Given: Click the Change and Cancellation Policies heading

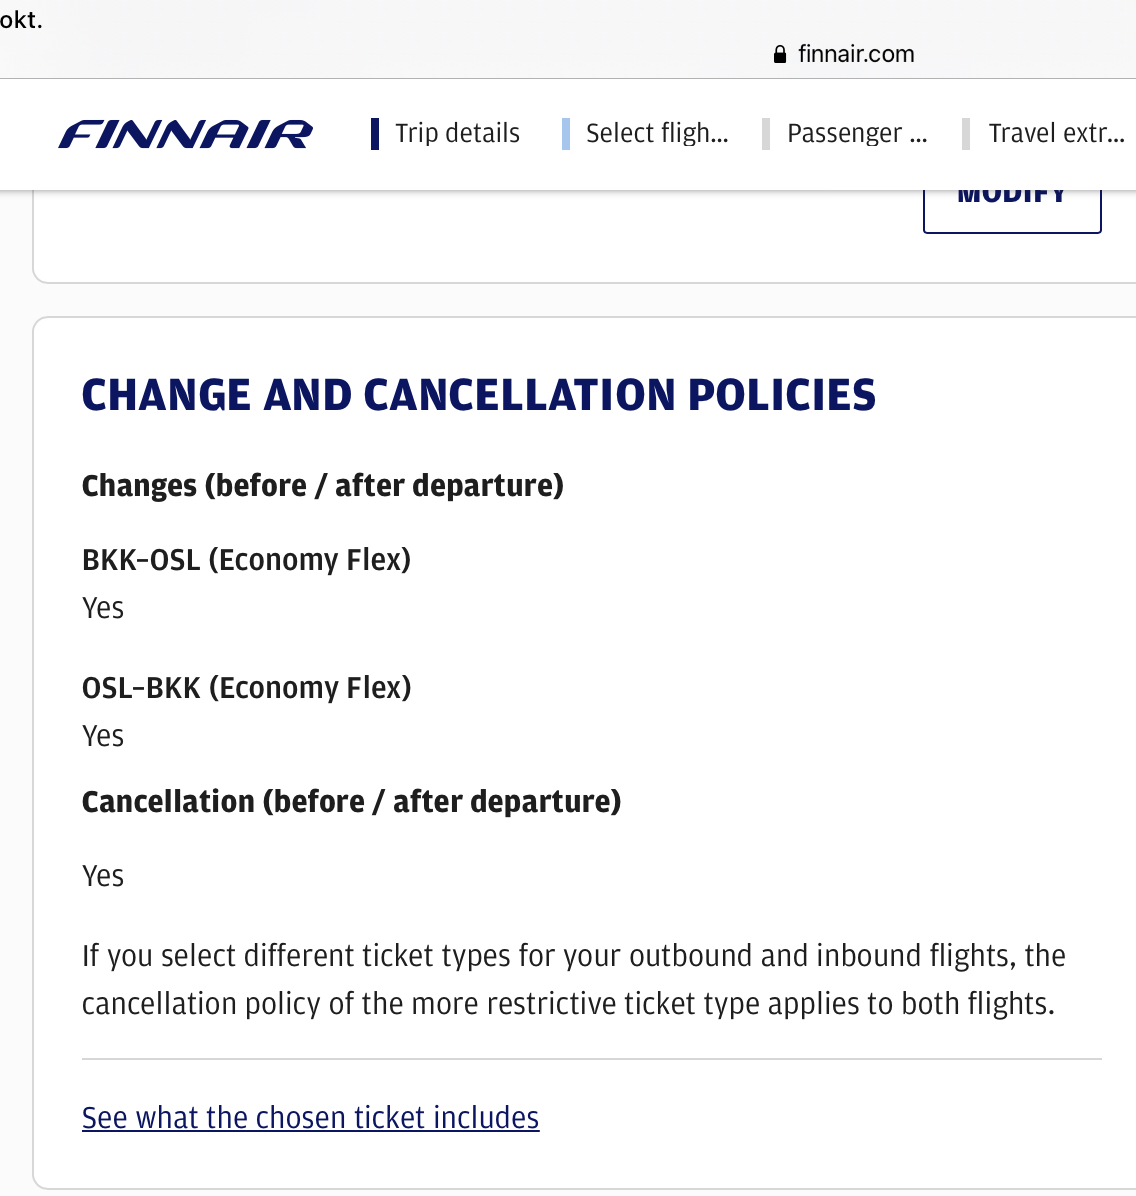Looking at the screenshot, I should [x=478, y=395].
